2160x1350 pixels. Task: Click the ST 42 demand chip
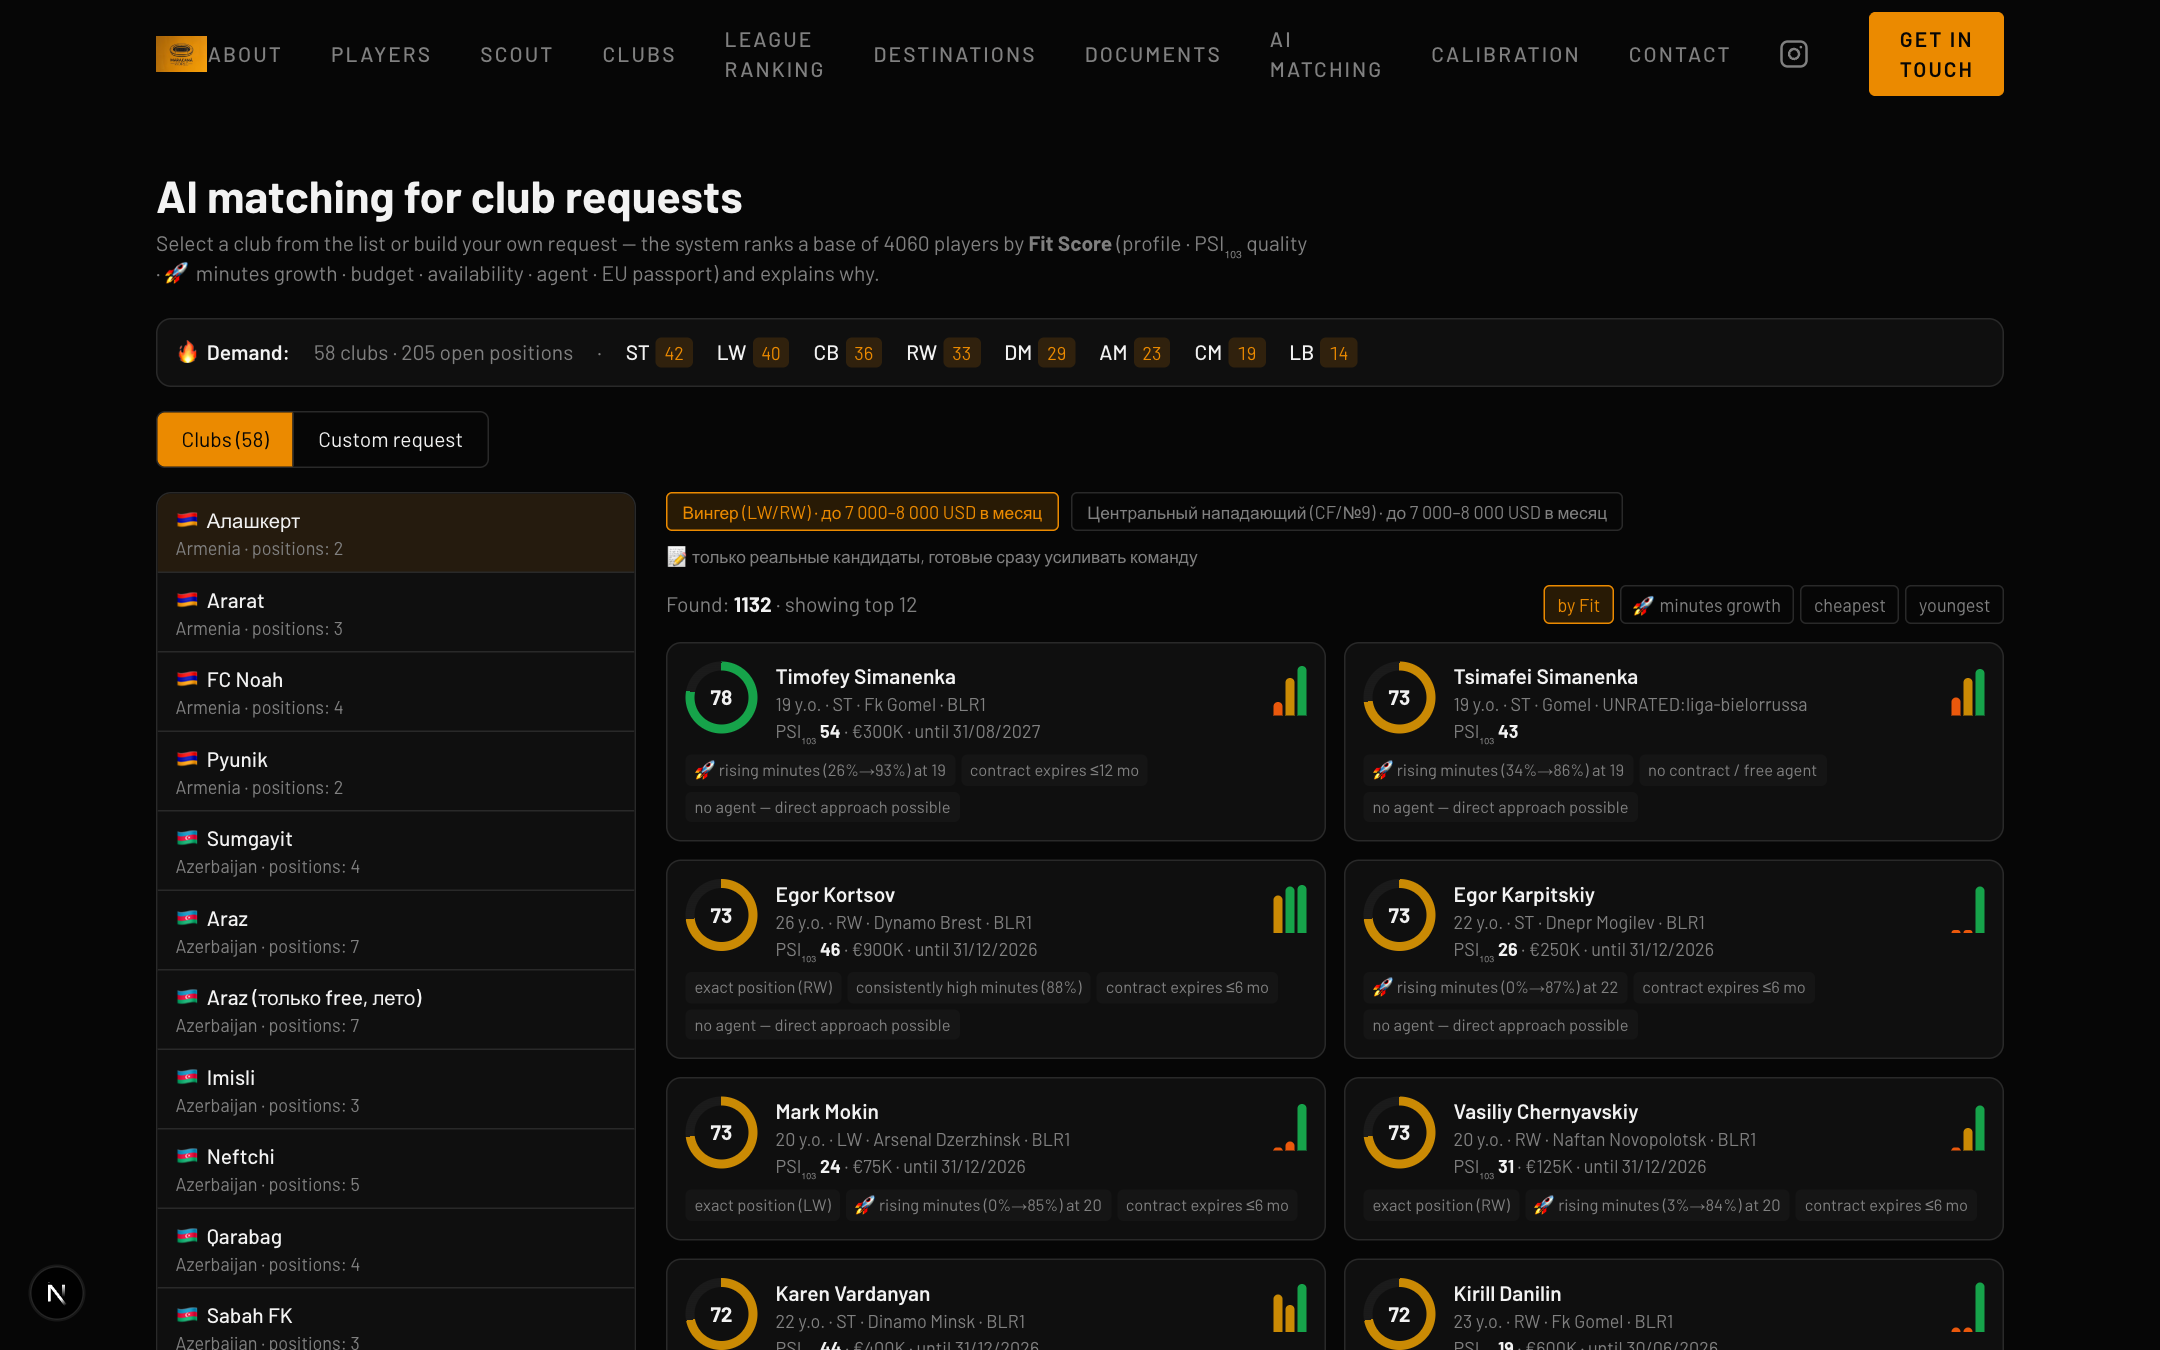coord(659,353)
